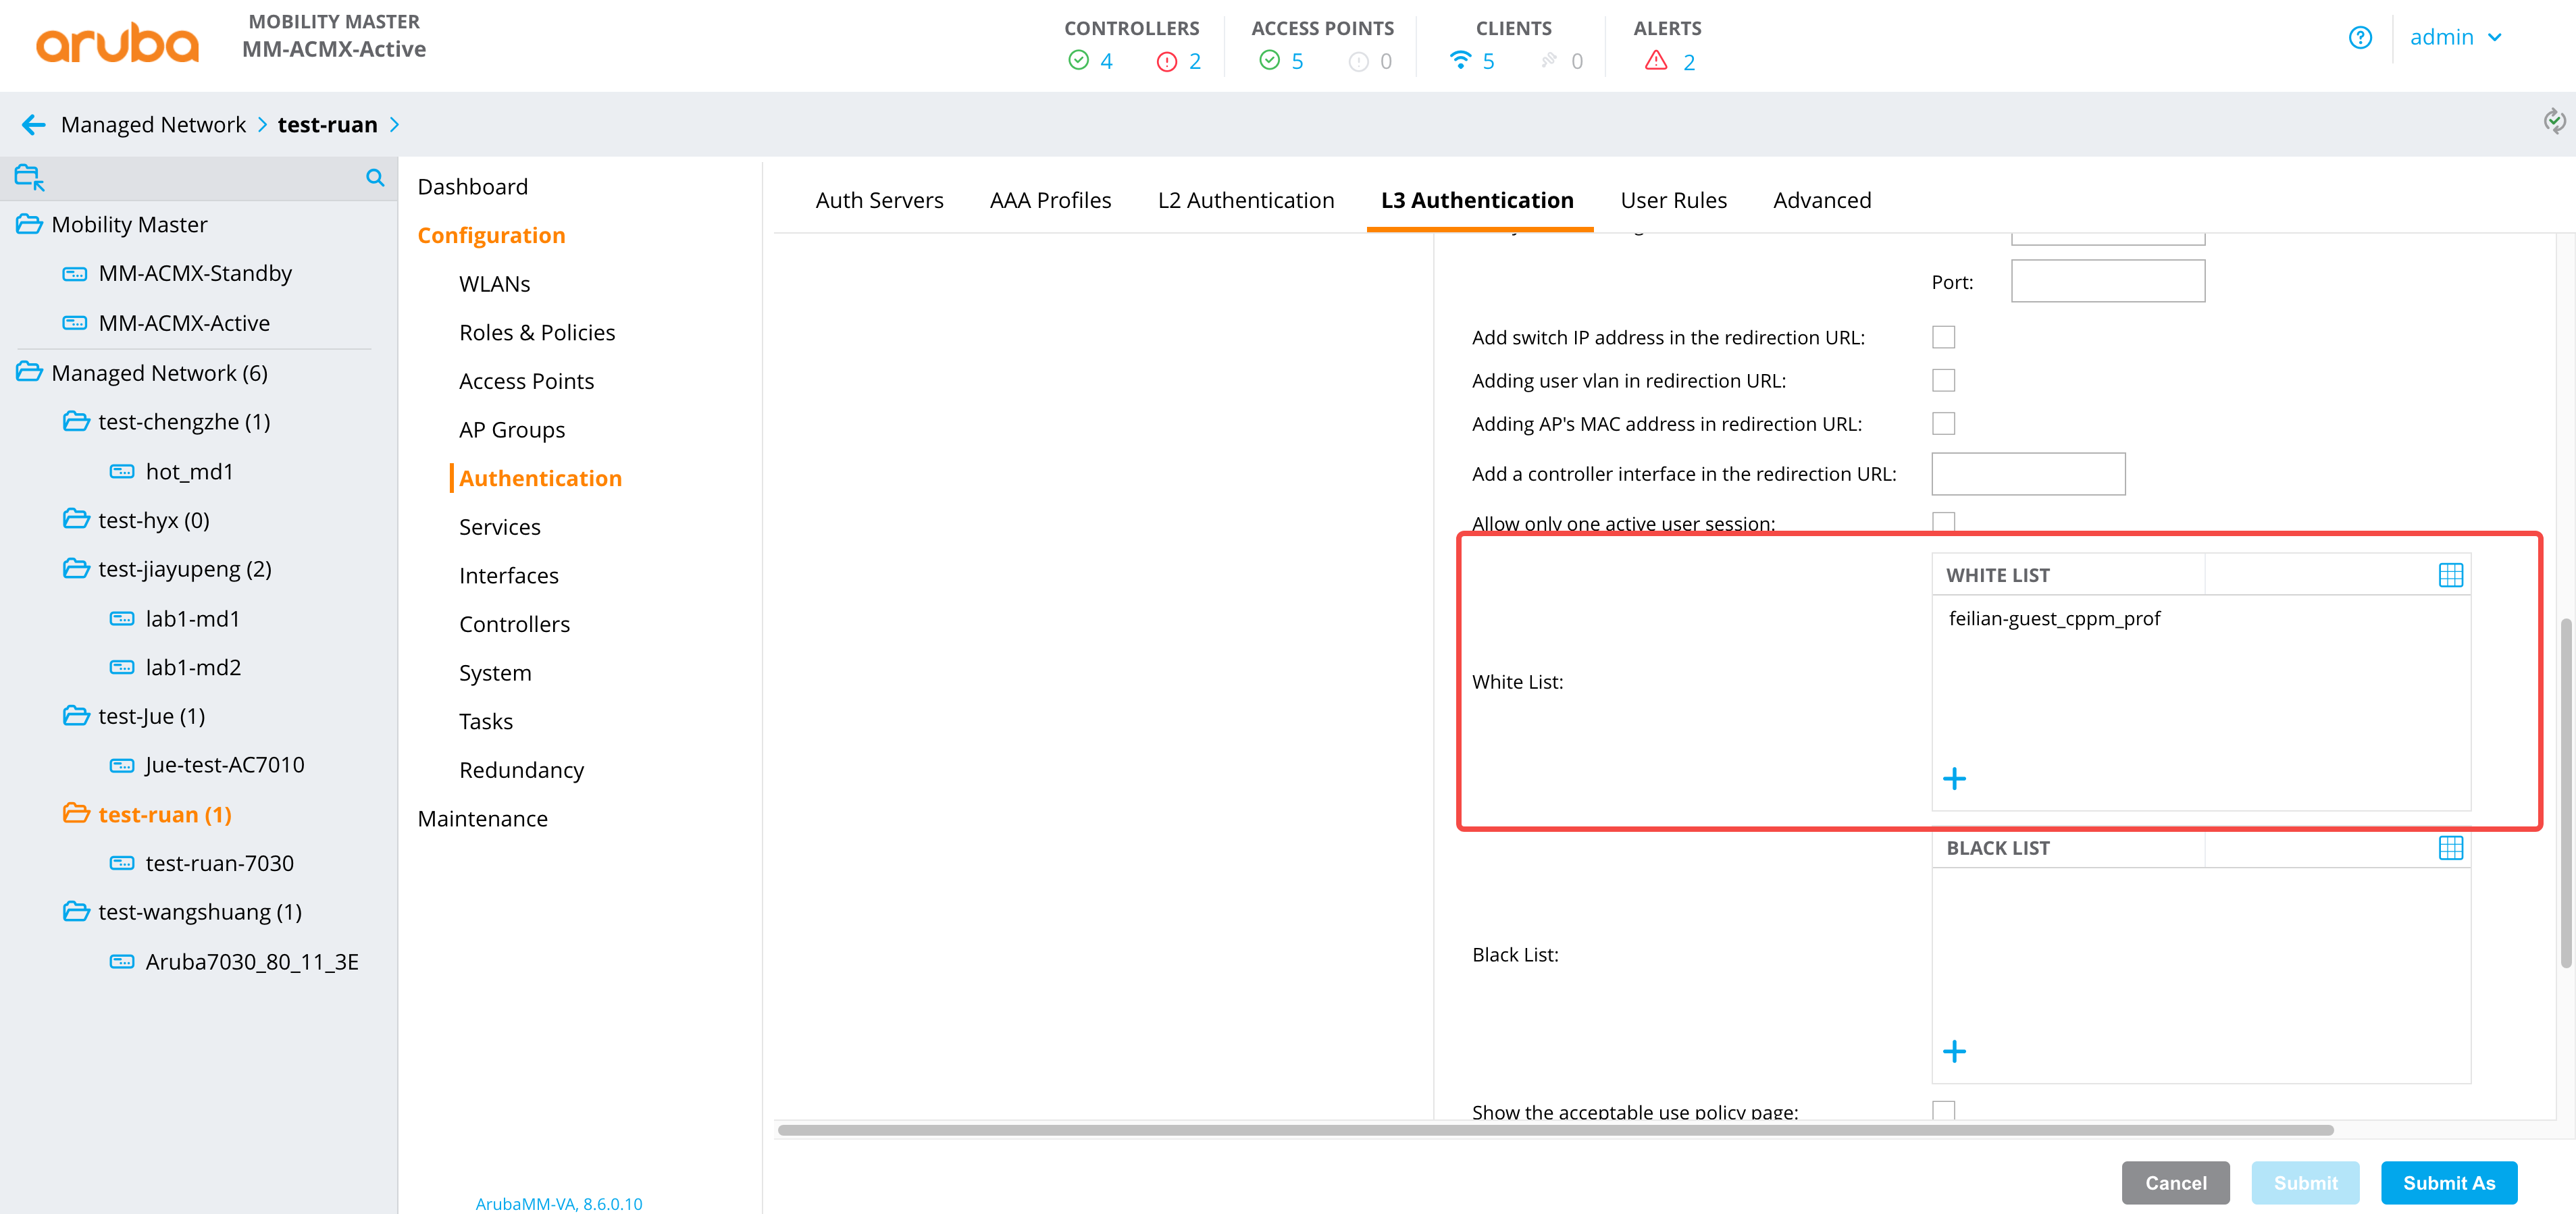2576x1214 pixels.
Task: Click the Mobility Master folder icon
Action: [x=29, y=224]
